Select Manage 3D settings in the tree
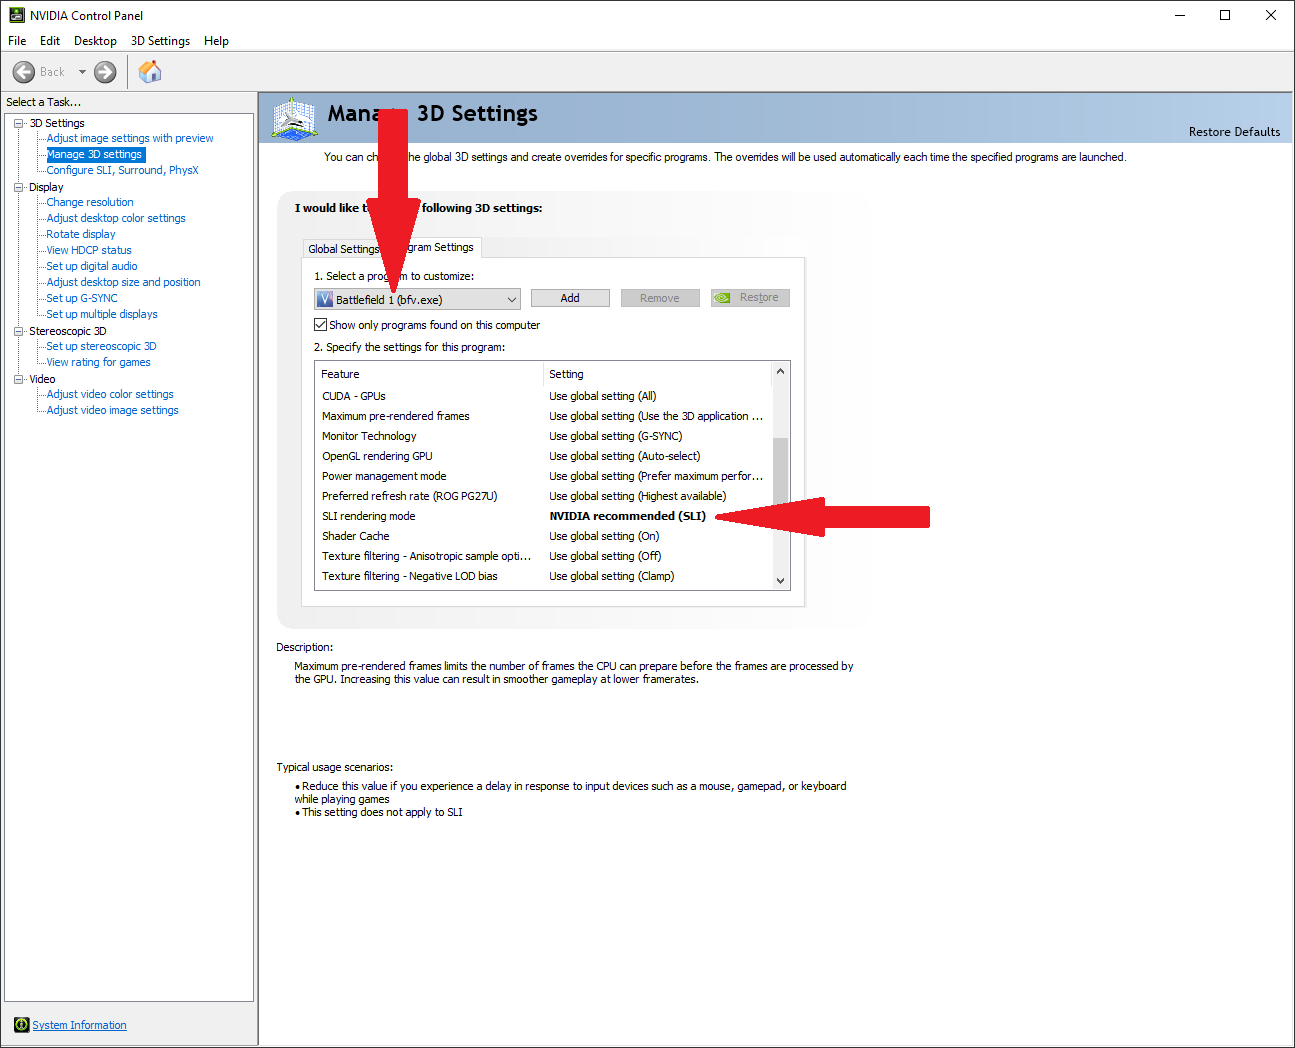 coord(95,154)
